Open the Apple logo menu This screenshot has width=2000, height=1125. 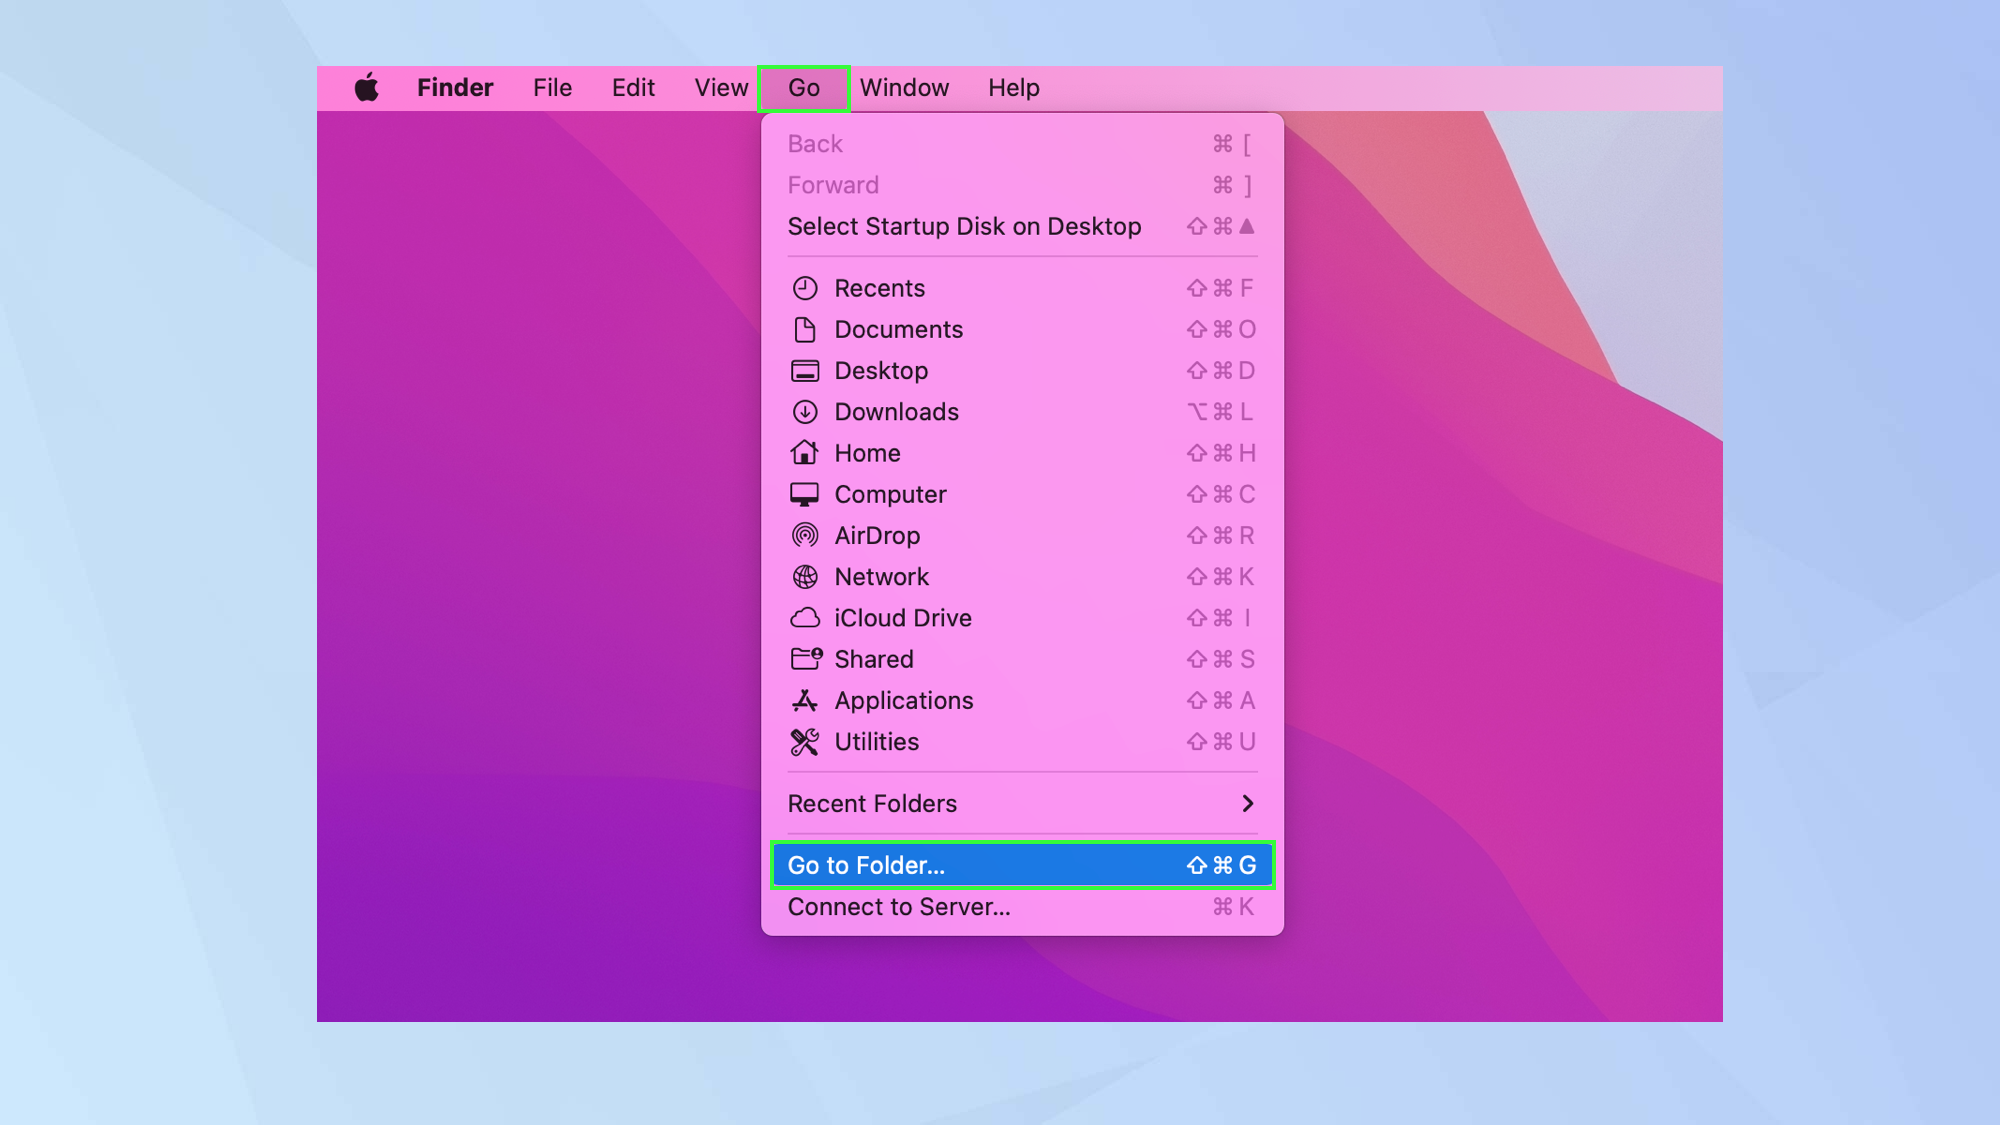point(367,88)
